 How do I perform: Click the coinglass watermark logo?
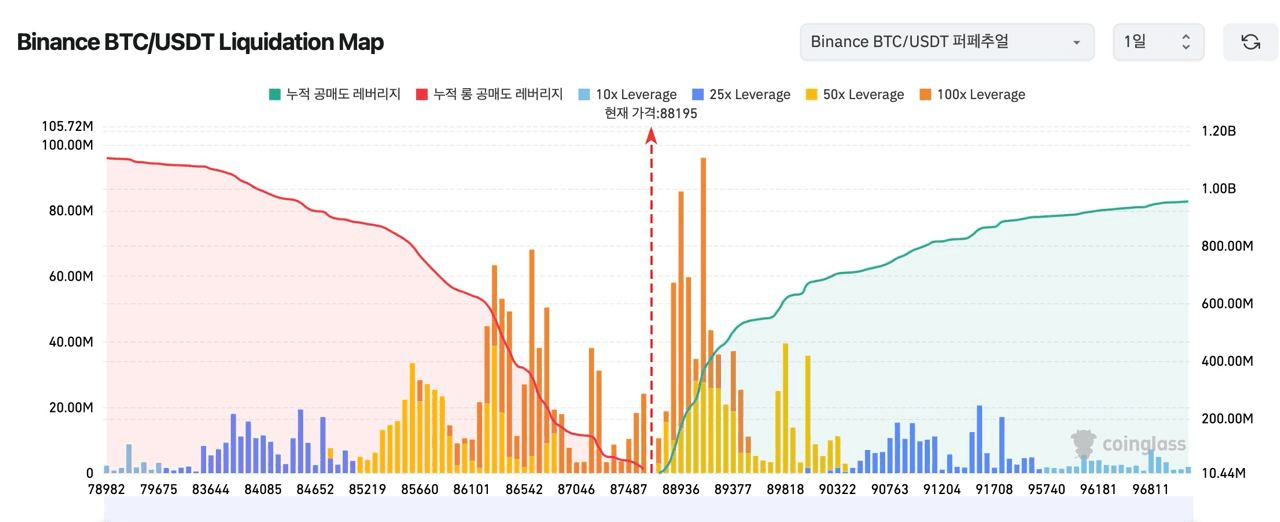click(x=1128, y=444)
